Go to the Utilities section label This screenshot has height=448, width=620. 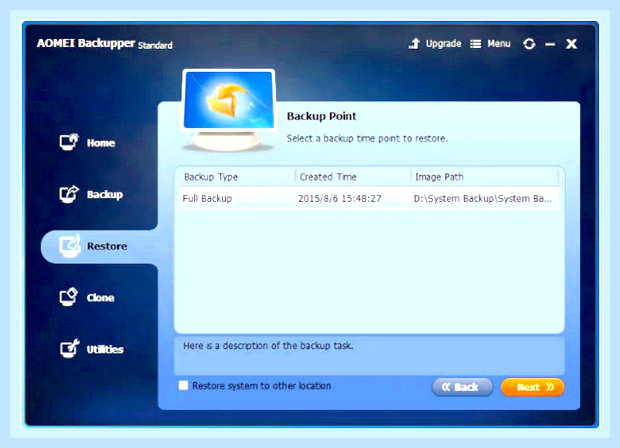105,349
